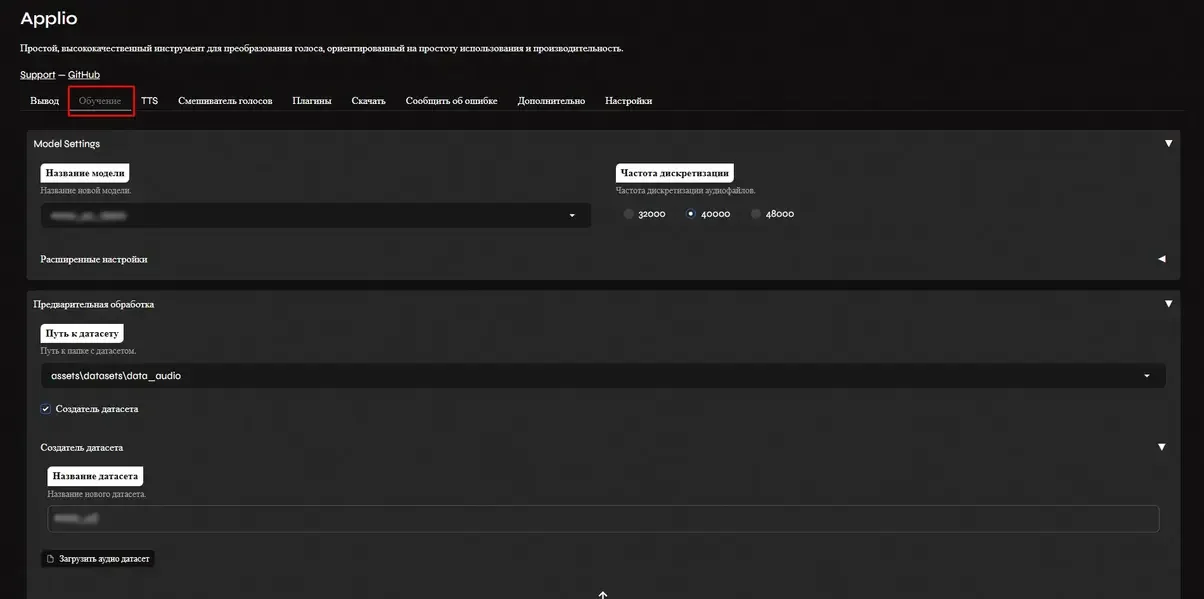Open the Вывод tab

tap(44, 101)
